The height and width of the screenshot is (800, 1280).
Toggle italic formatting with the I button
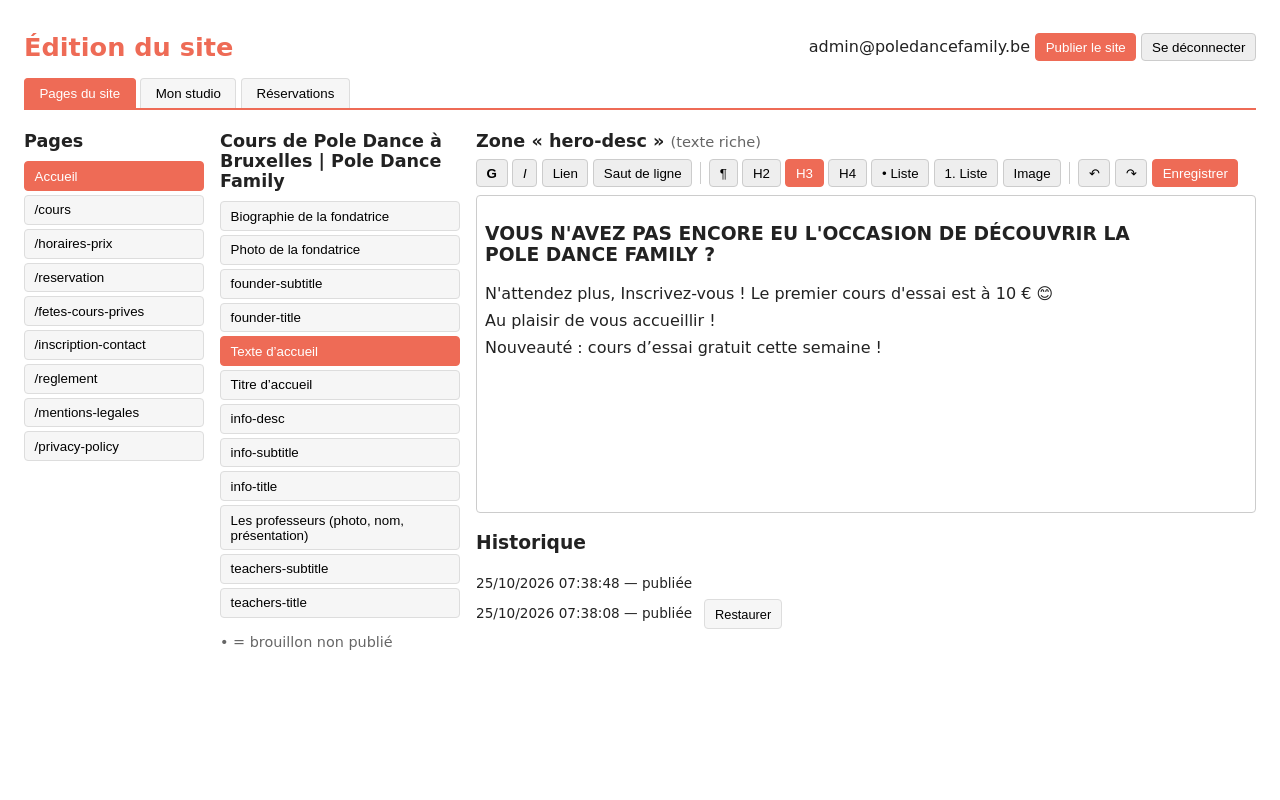pos(525,173)
